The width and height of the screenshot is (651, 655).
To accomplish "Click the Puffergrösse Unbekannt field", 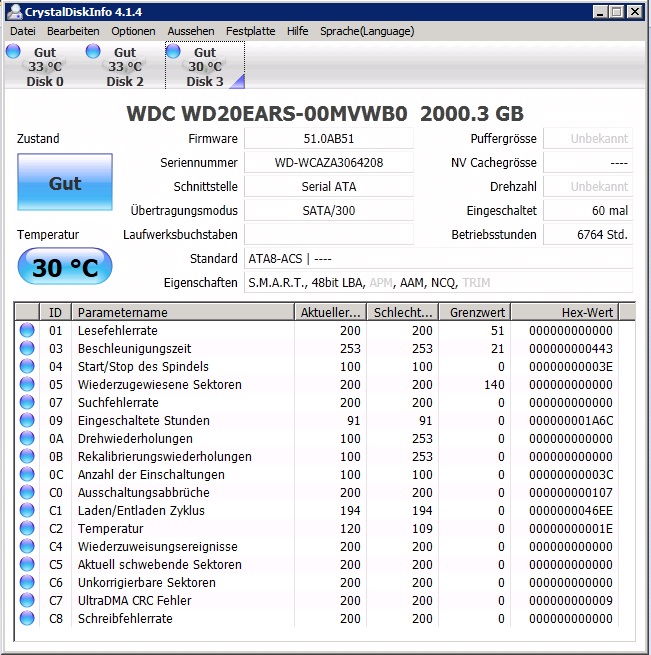I will point(588,139).
